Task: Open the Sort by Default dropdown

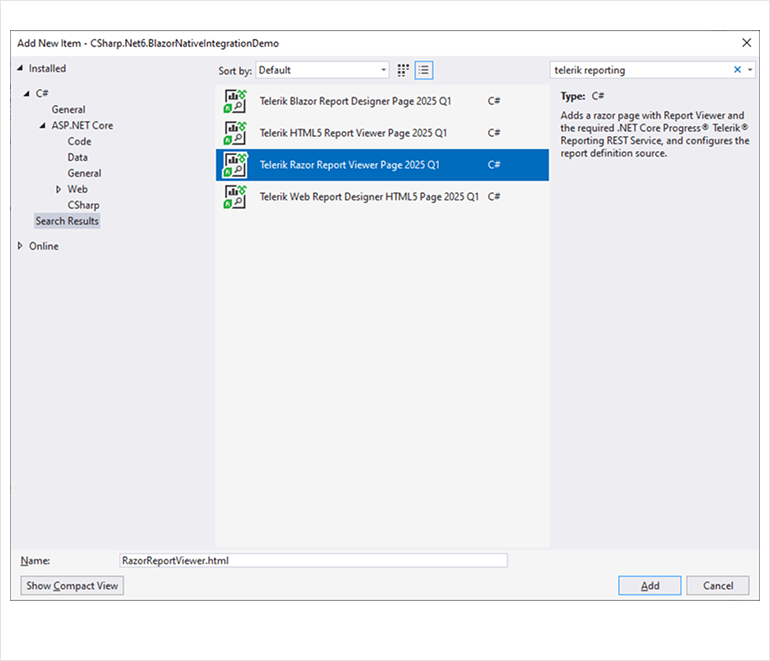Action: click(x=322, y=70)
